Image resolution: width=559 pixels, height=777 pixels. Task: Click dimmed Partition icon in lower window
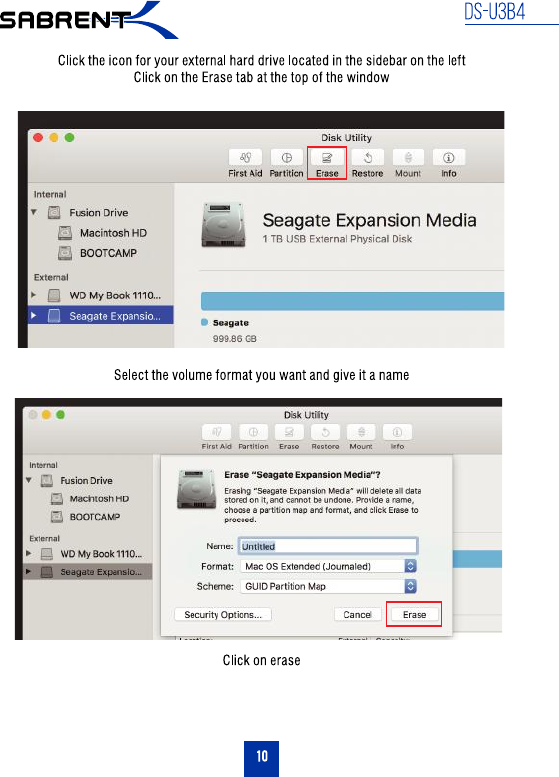pos(253,432)
